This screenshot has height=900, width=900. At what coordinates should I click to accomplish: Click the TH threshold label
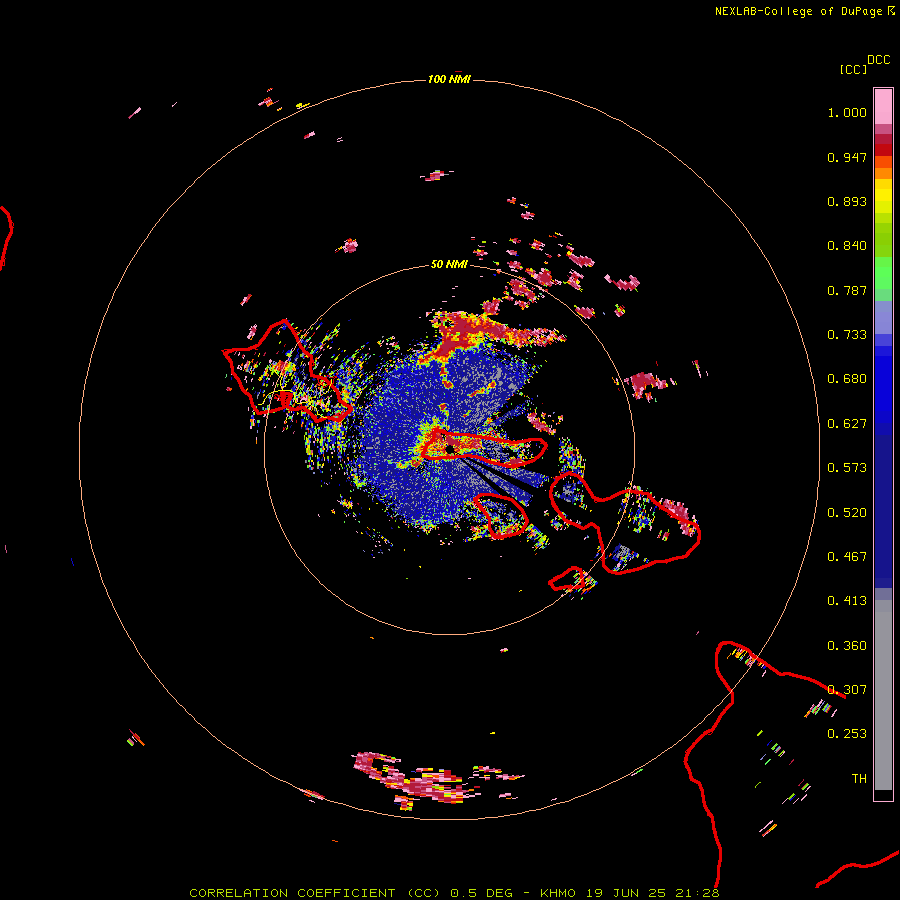point(859,779)
